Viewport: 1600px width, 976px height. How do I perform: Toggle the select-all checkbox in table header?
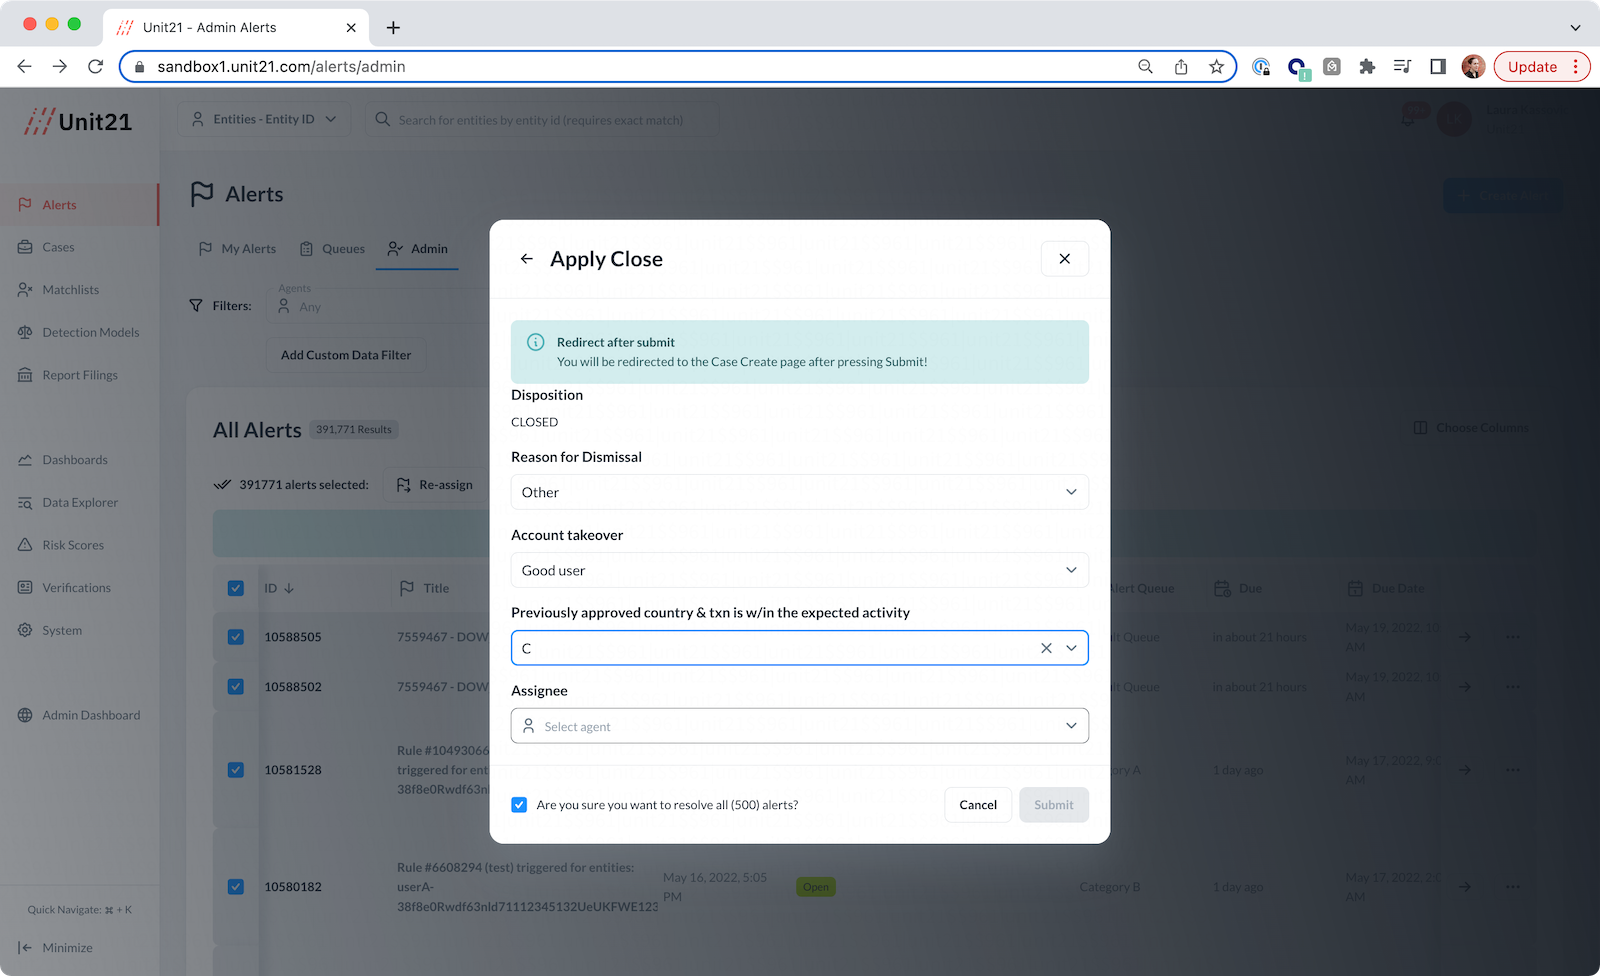click(x=236, y=588)
